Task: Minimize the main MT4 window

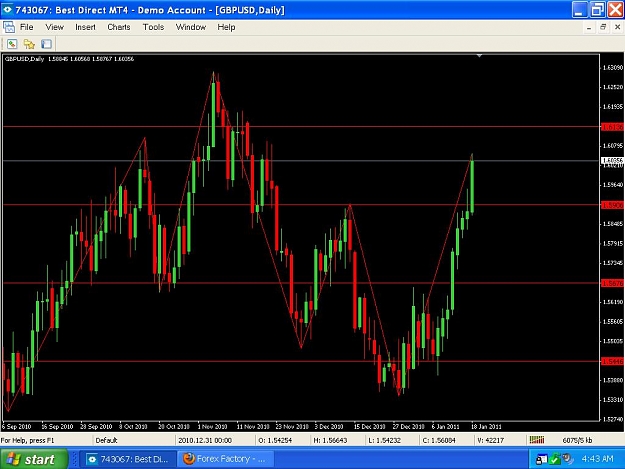Action: (580, 10)
